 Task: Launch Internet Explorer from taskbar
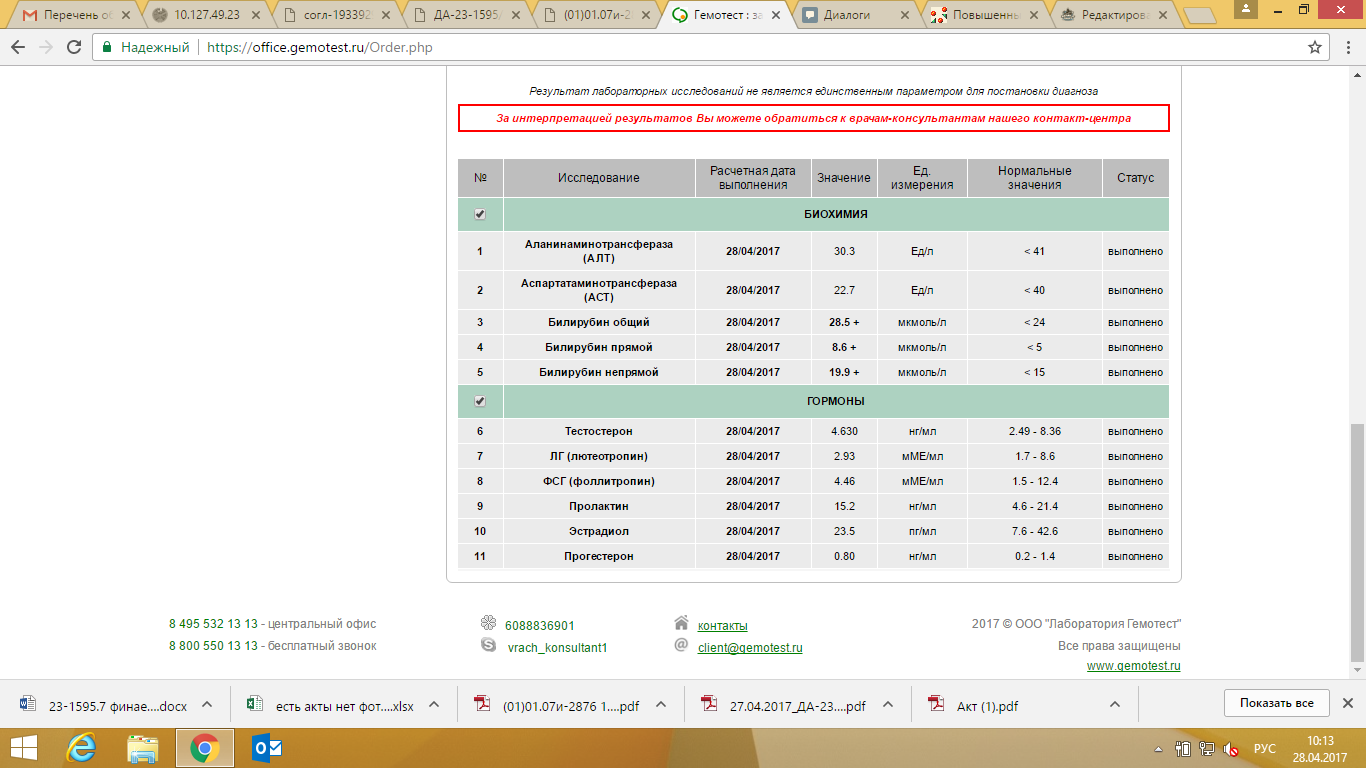[x=81, y=748]
